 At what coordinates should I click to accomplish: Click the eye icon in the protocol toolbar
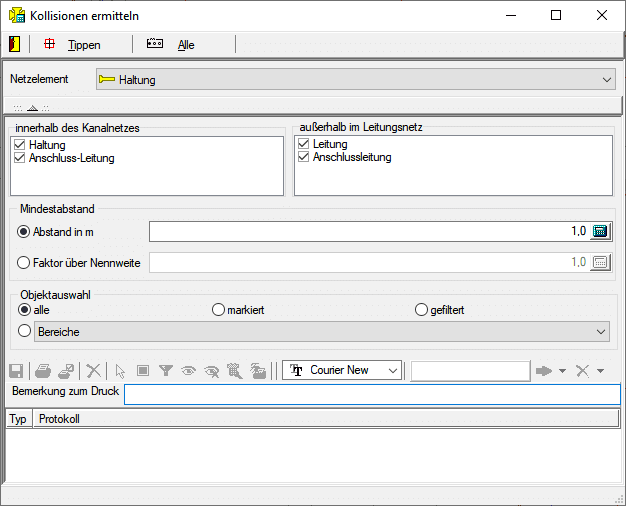click(x=188, y=370)
